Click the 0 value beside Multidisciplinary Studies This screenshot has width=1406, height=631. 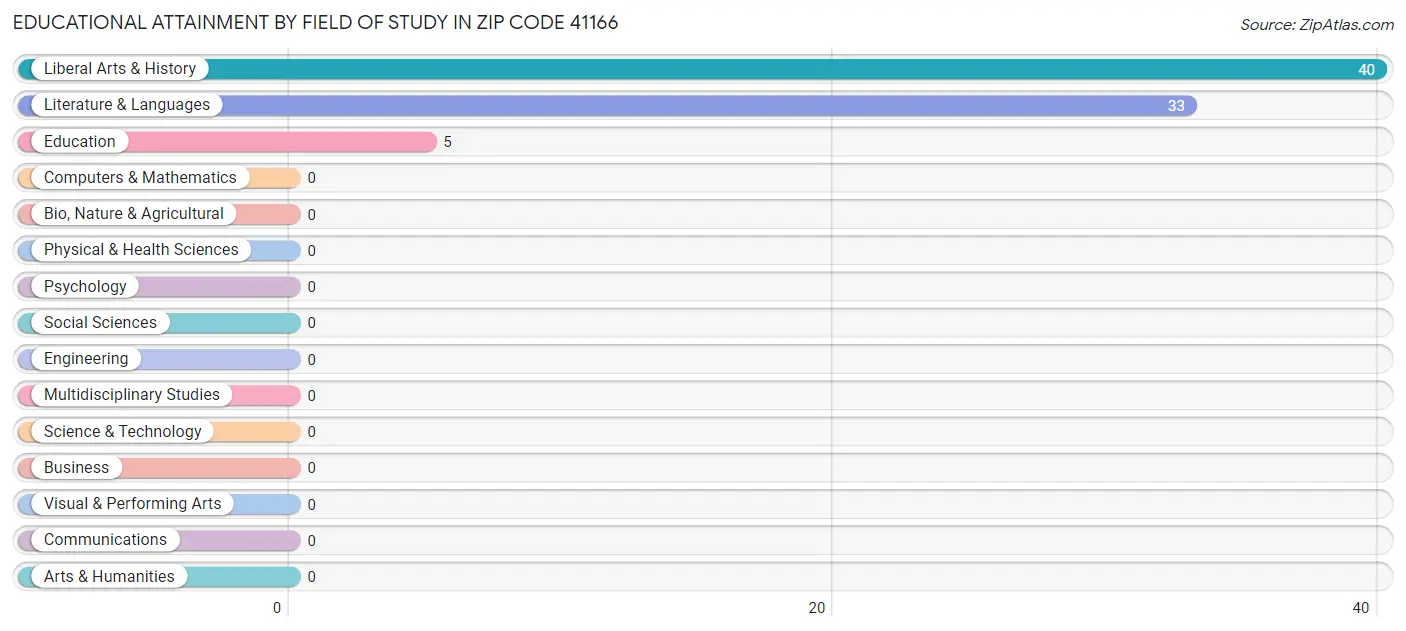[x=312, y=396]
